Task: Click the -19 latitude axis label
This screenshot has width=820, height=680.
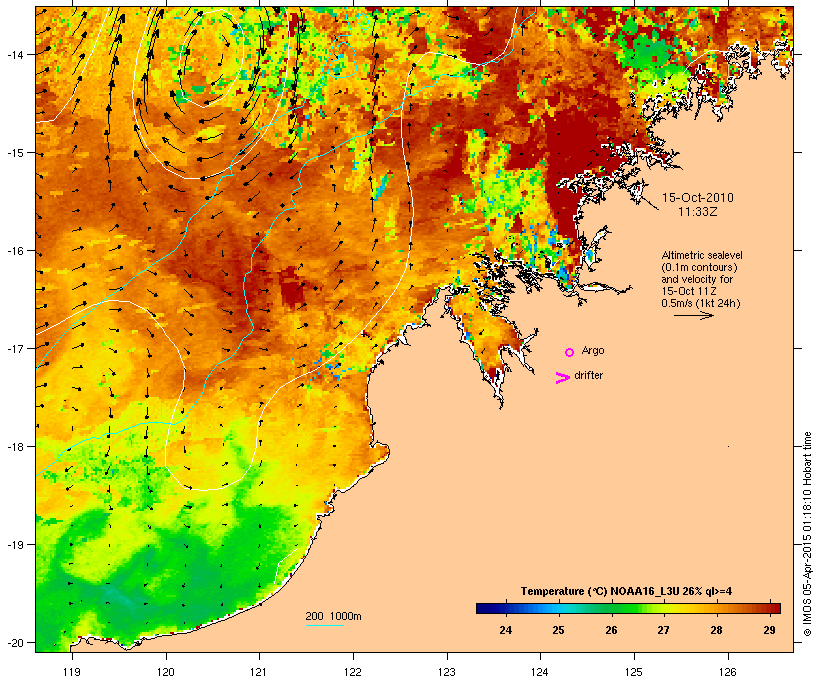Action: click(x=14, y=545)
